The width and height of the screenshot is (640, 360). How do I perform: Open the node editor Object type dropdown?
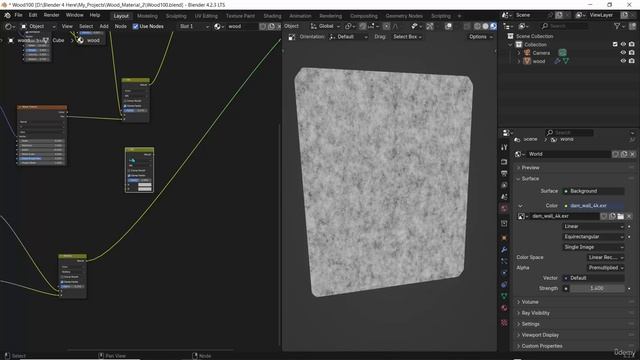[x=38, y=27]
